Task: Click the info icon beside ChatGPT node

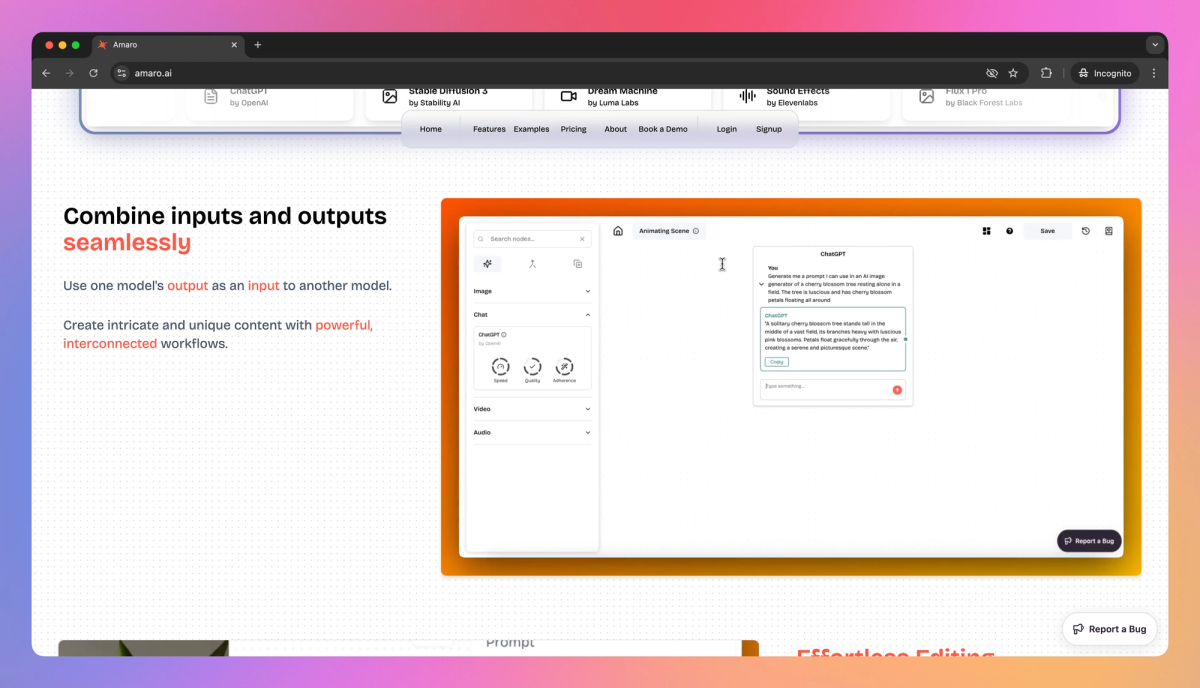Action: click(504, 335)
